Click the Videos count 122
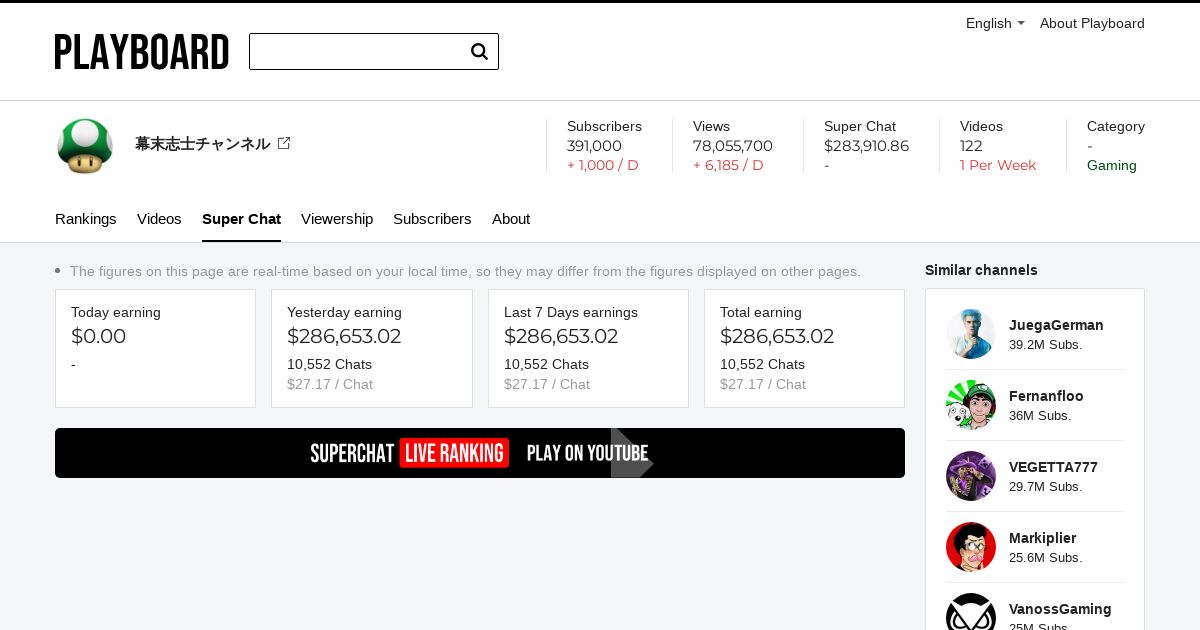1200x630 pixels. point(971,146)
